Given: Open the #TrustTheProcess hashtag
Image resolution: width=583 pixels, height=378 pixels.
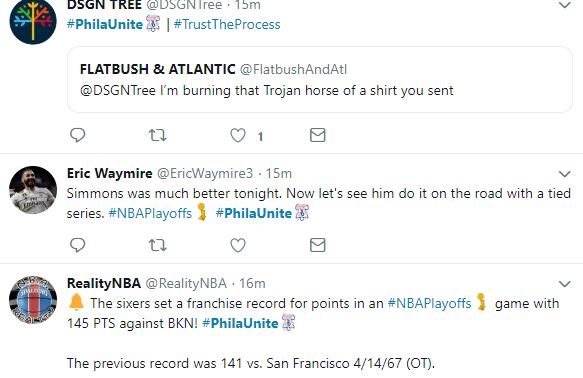Looking at the screenshot, I should click(x=227, y=25).
